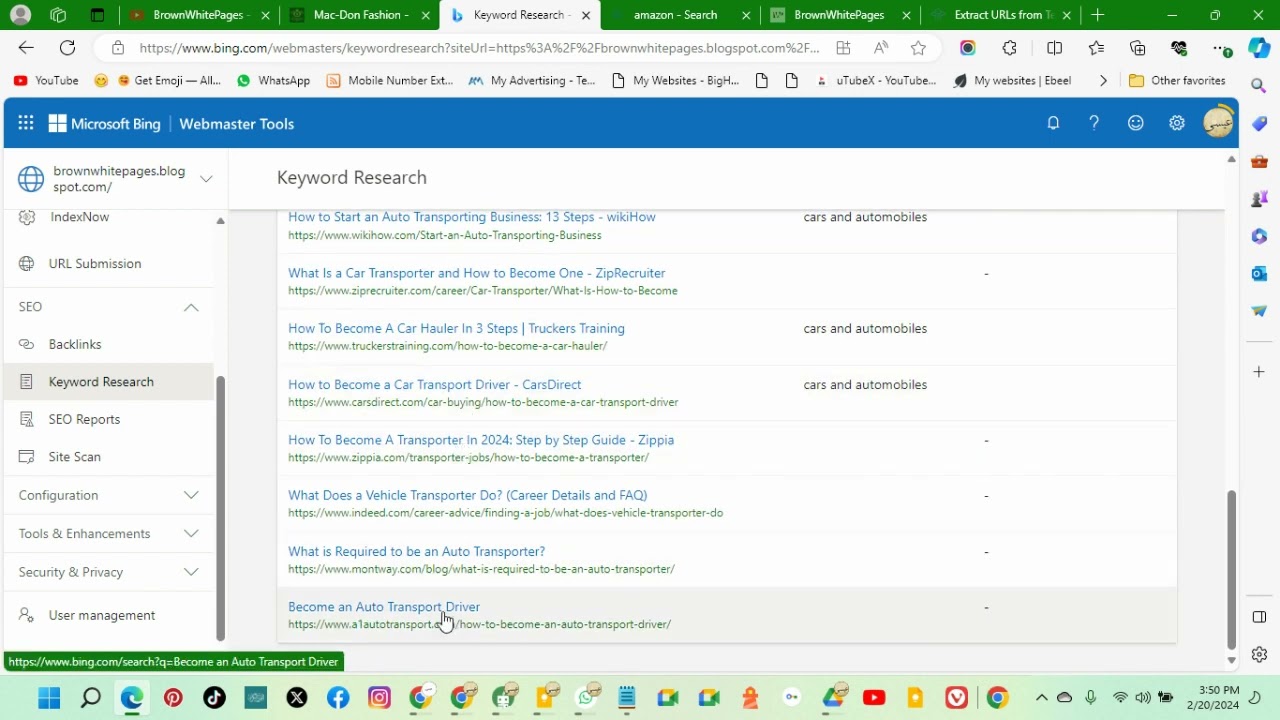Open Webmaster Tools settings gear
This screenshot has width=1280, height=720.
tap(1177, 123)
